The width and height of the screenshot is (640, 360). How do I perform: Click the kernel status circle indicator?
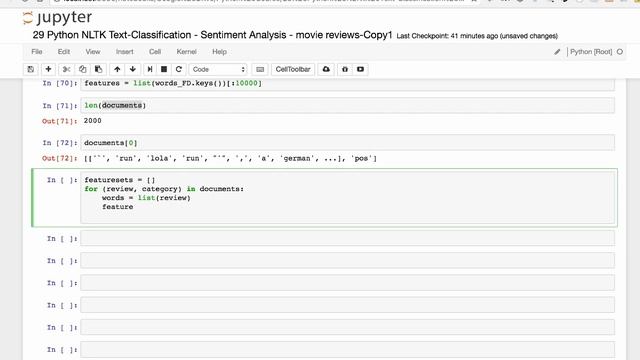pos(620,52)
